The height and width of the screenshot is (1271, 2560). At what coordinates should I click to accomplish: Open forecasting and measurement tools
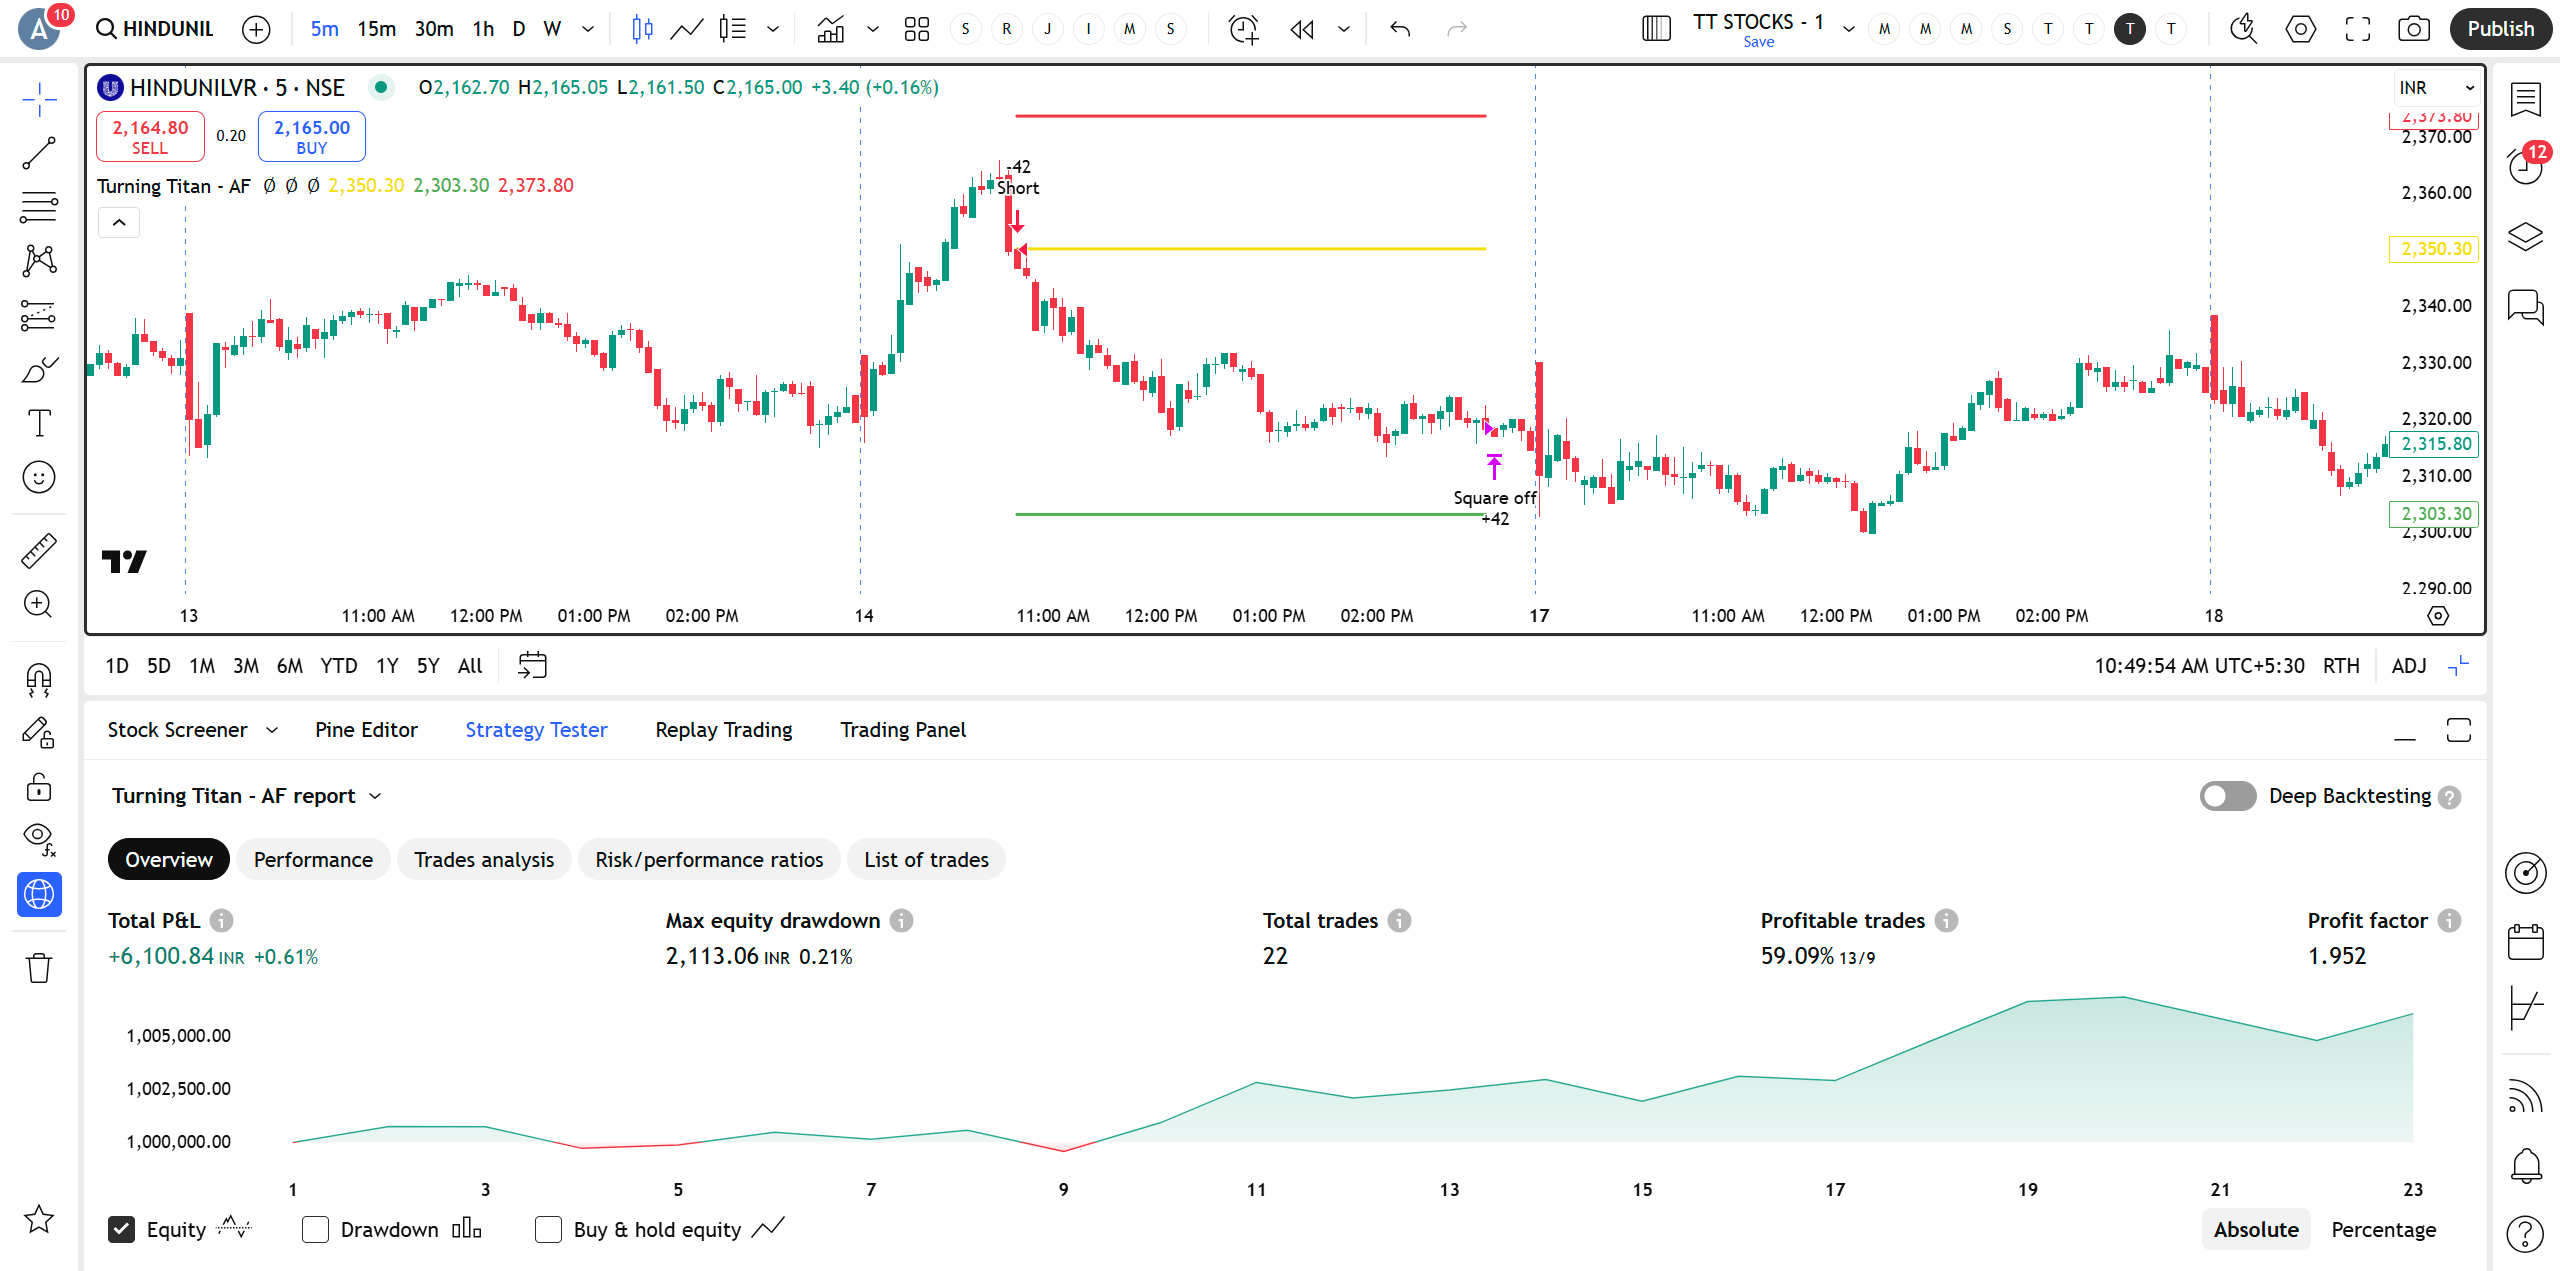(x=39, y=315)
